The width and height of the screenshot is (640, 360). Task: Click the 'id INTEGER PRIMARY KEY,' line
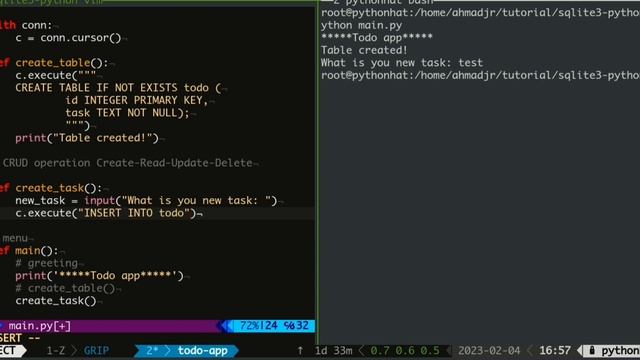click(x=137, y=100)
